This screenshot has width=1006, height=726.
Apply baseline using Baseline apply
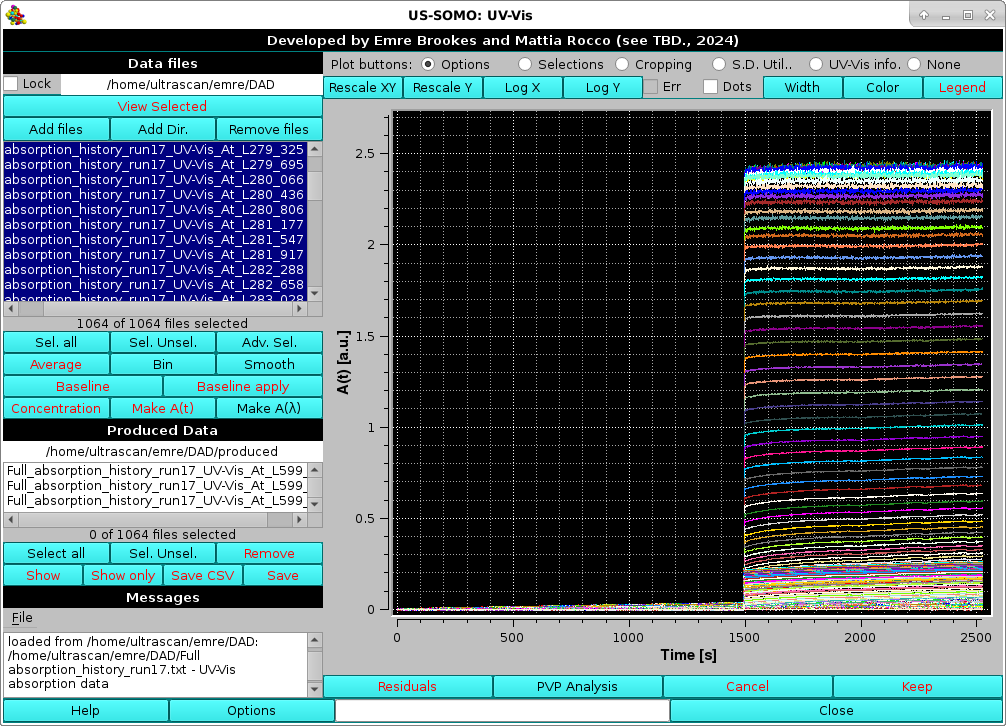click(x=242, y=386)
